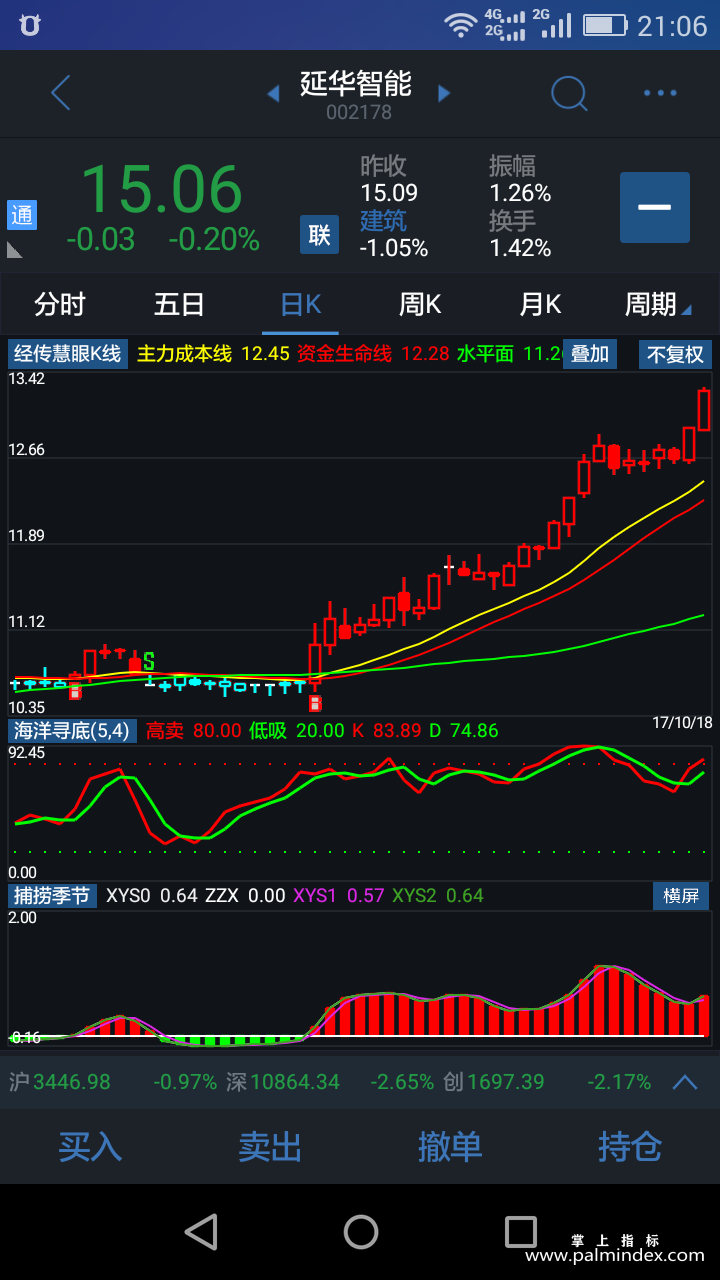Tap the 沪 3446.98 index
This screenshot has height=1280, width=720.
(x=60, y=1082)
